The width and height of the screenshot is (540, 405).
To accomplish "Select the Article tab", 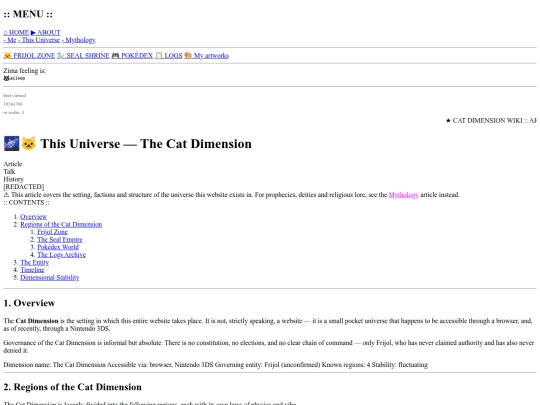I will pyautogui.click(x=13, y=164).
